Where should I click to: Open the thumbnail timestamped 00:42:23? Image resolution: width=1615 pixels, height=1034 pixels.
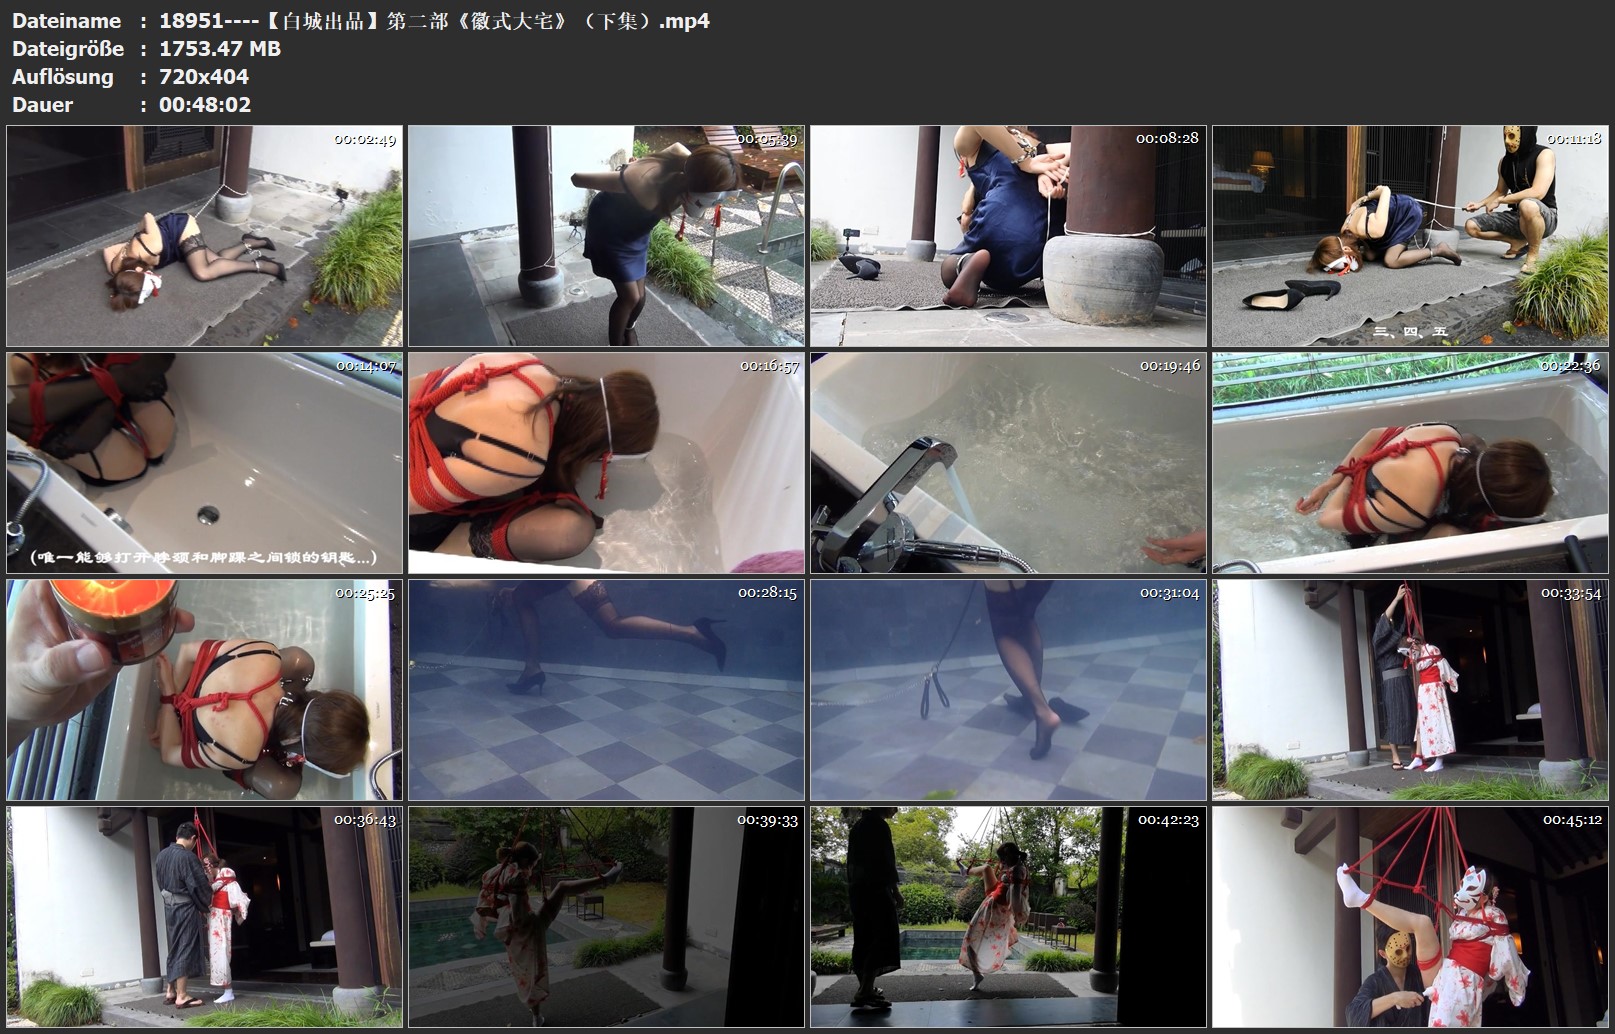[1008, 917]
